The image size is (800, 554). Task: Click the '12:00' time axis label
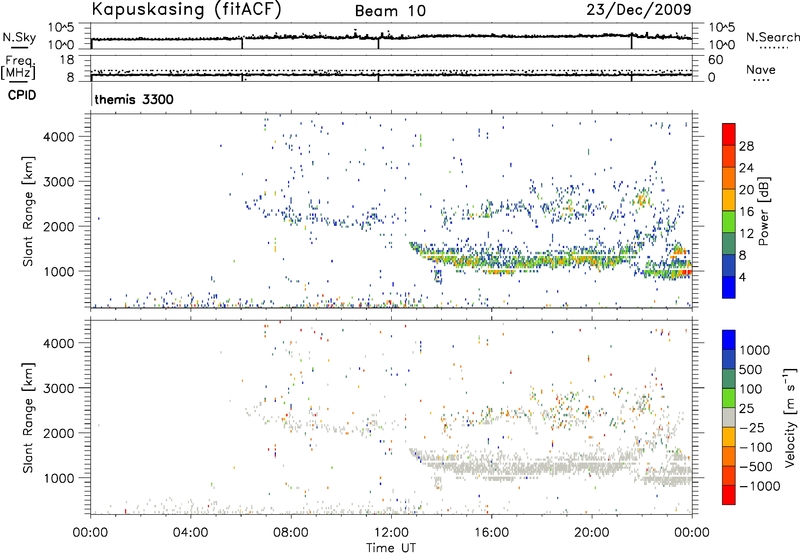pos(391,533)
